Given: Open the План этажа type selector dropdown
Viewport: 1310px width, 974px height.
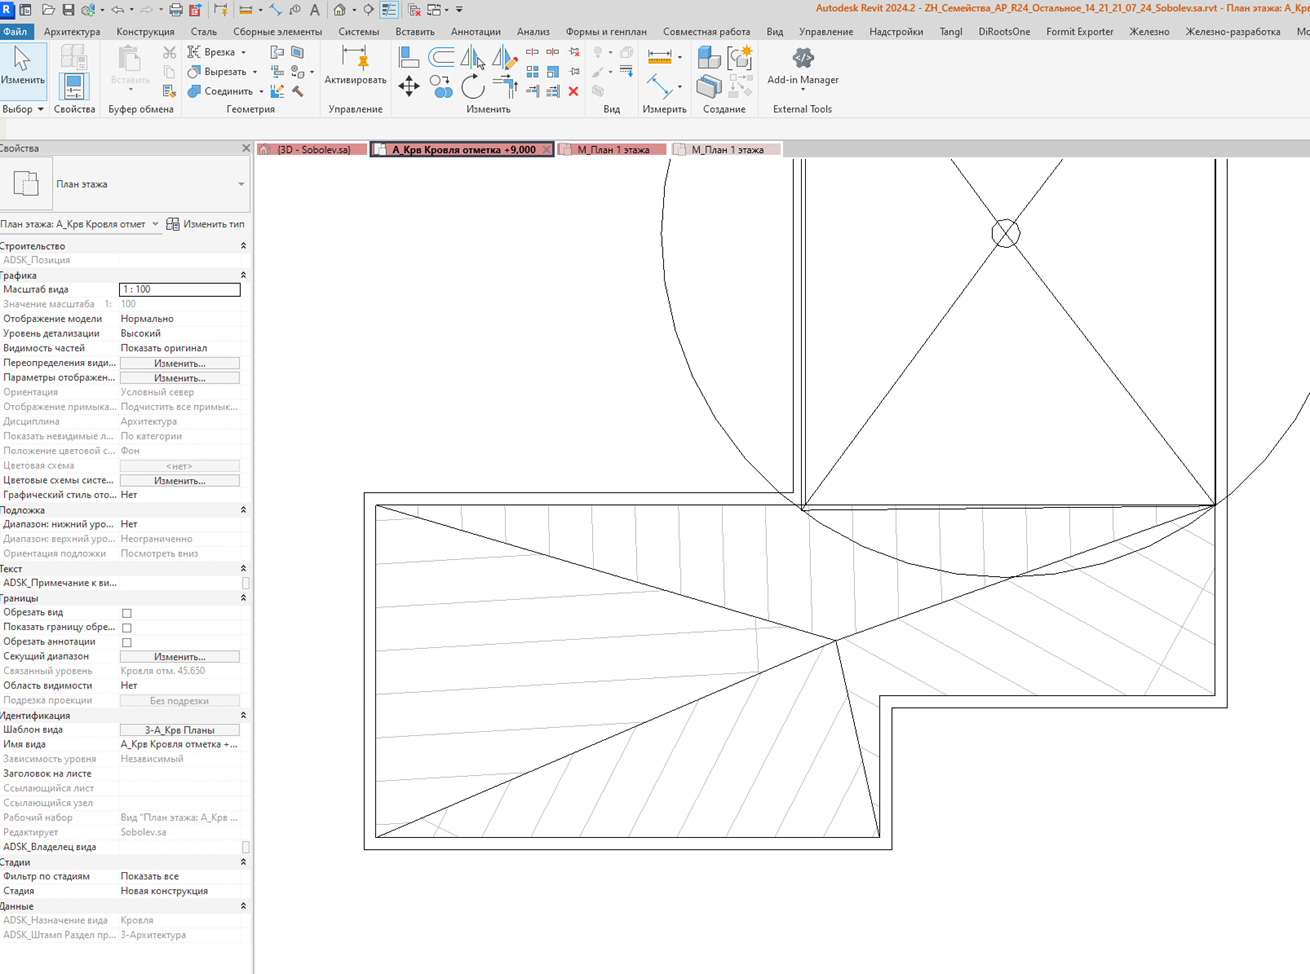Looking at the screenshot, I should [241, 184].
